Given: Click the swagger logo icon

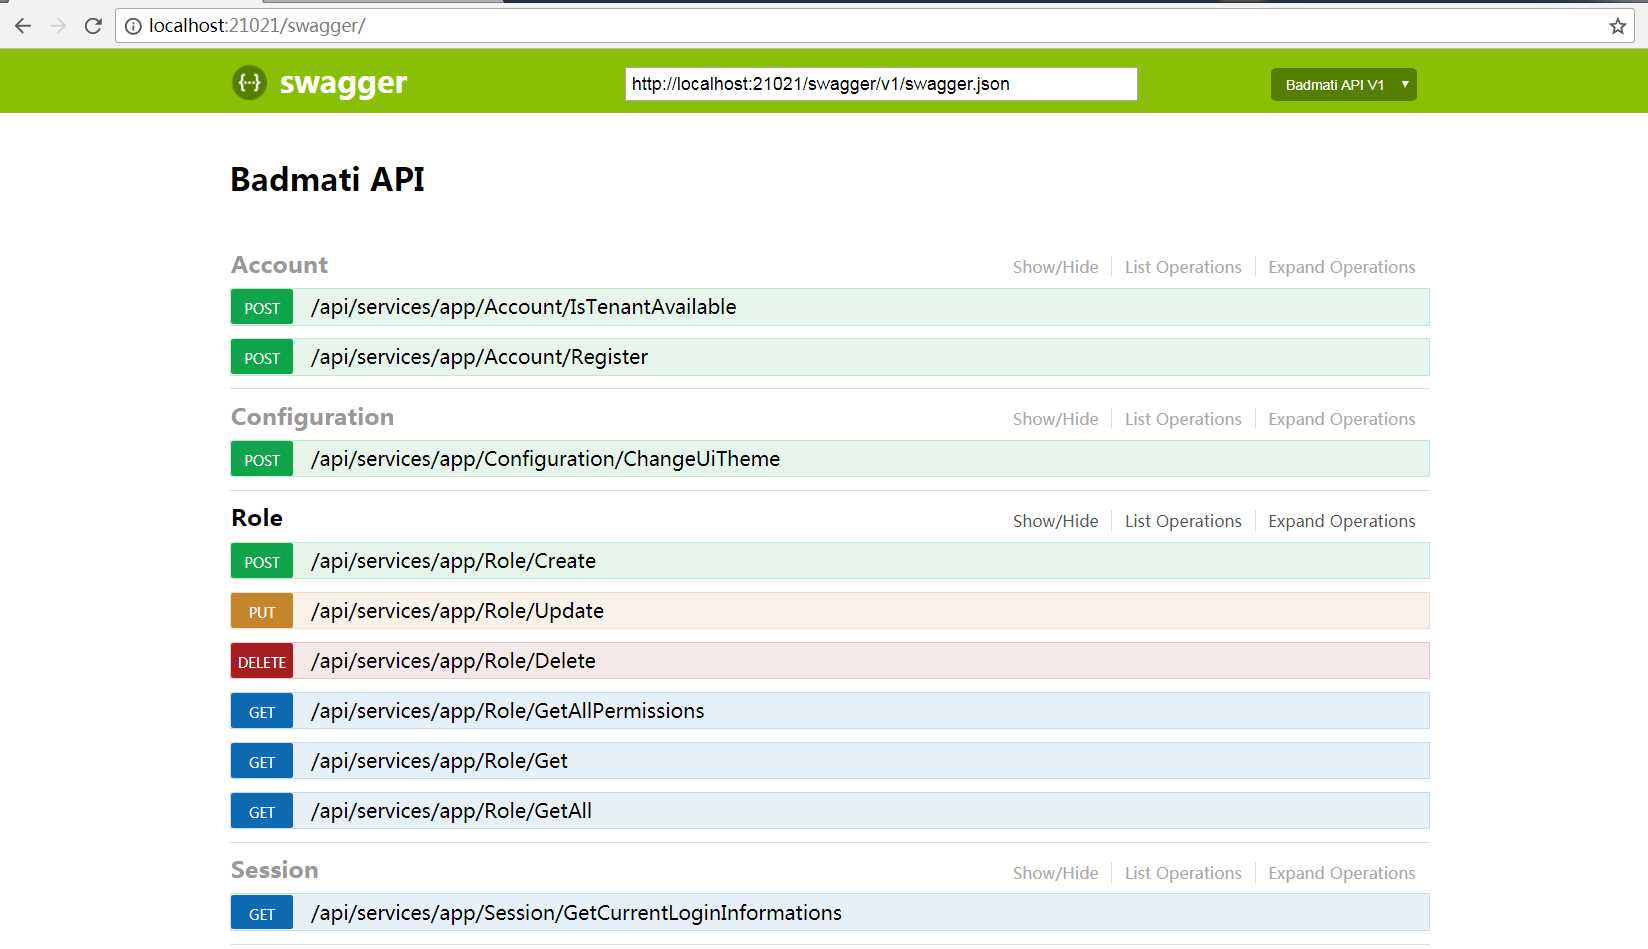Looking at the screenshot, I should pos(249,82).
